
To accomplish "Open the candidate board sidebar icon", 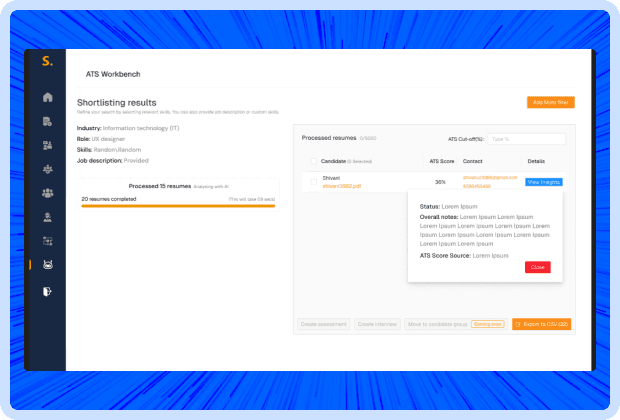I will coord(47,145).
